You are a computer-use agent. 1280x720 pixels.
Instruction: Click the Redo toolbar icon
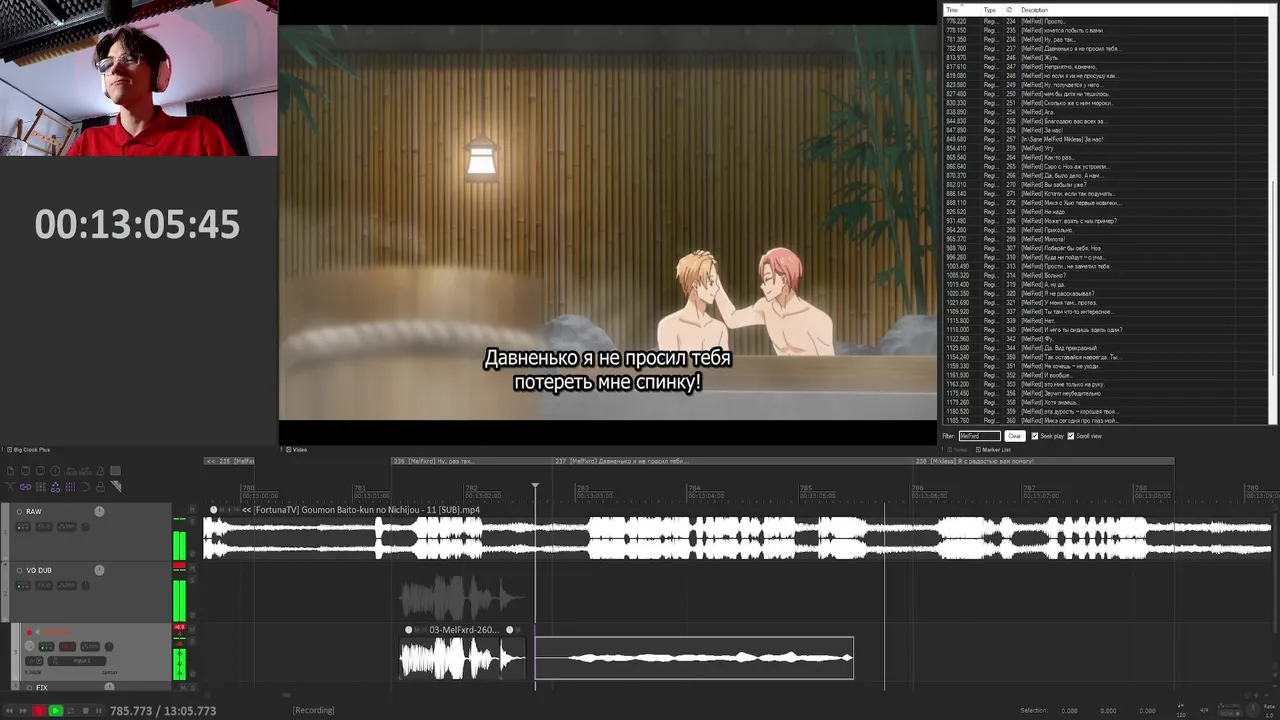point(85,472)
